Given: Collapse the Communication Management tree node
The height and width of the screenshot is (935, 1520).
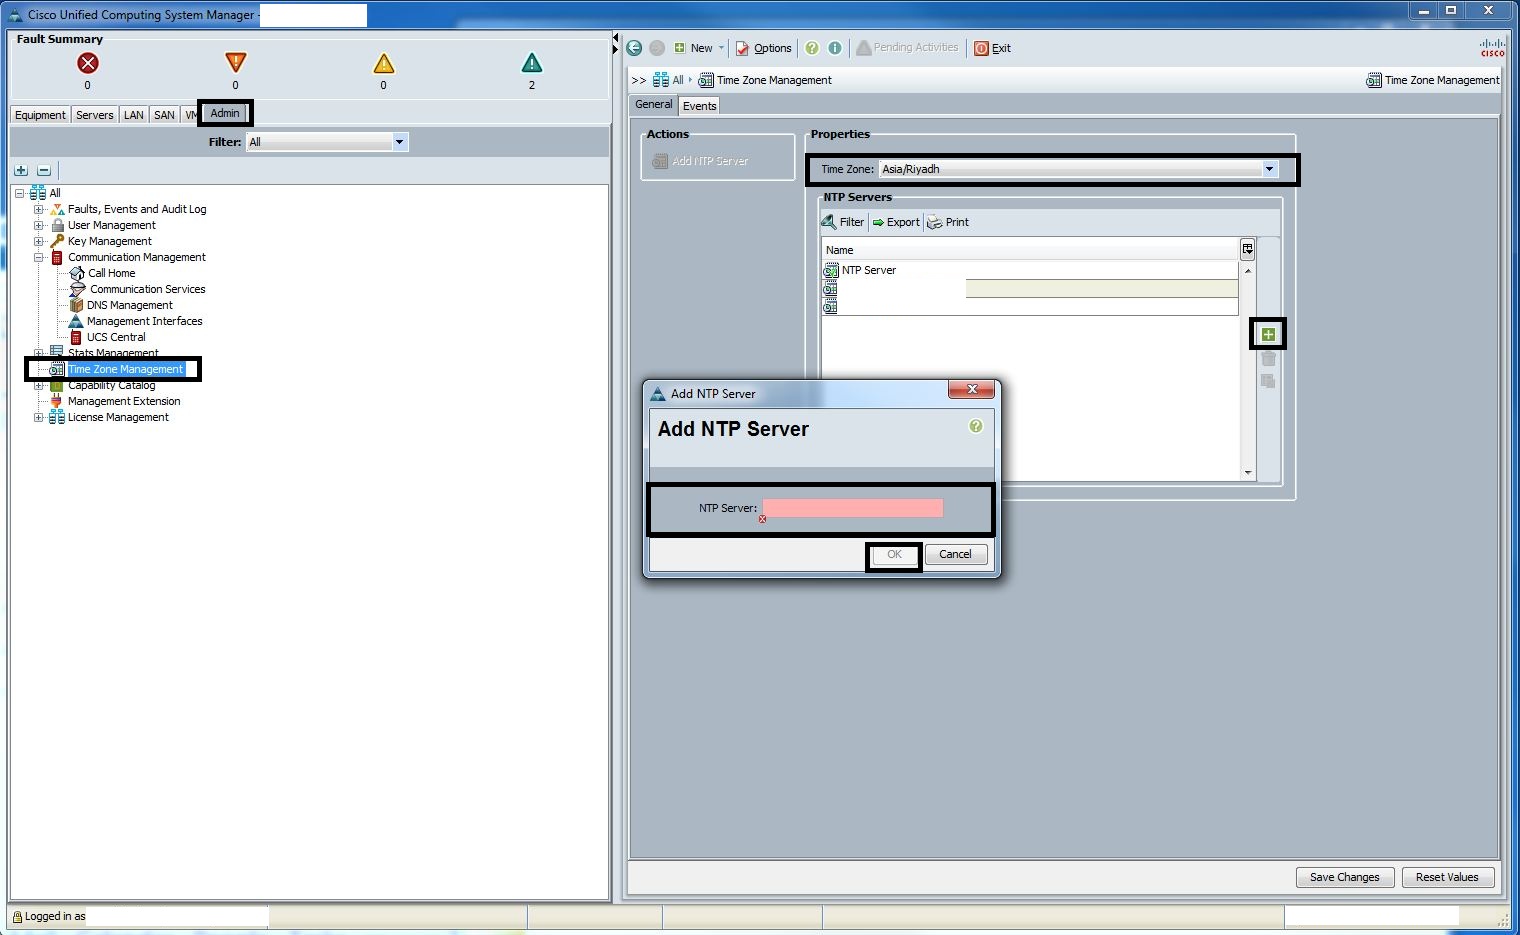Looking at the screenshot, I should tap(39, 257).
